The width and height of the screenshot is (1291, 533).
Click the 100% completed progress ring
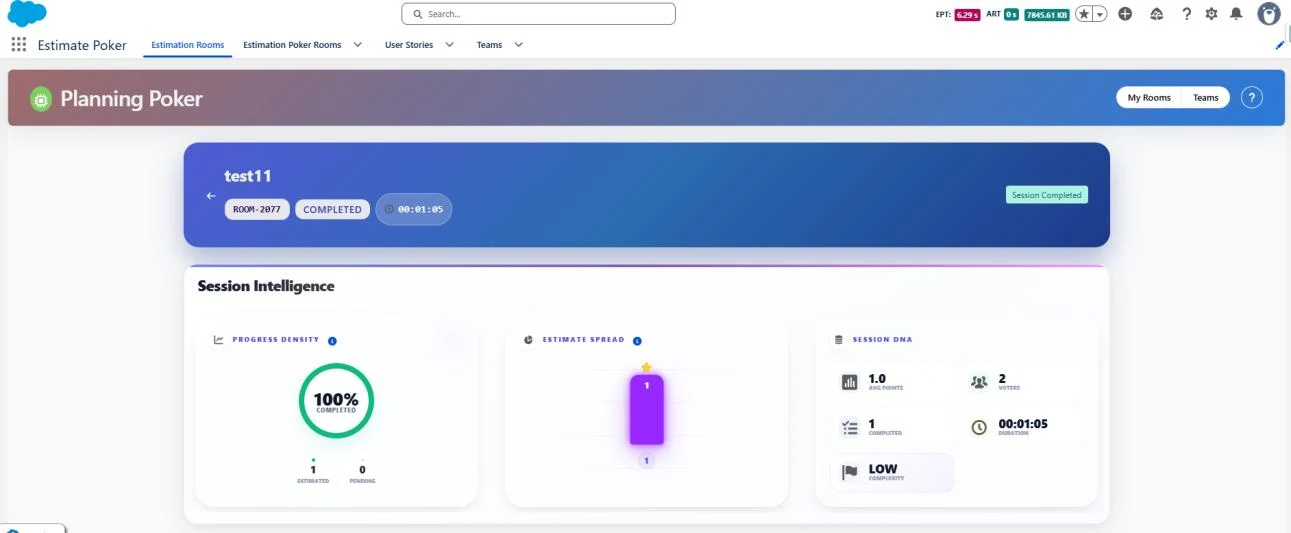[336, 401]
